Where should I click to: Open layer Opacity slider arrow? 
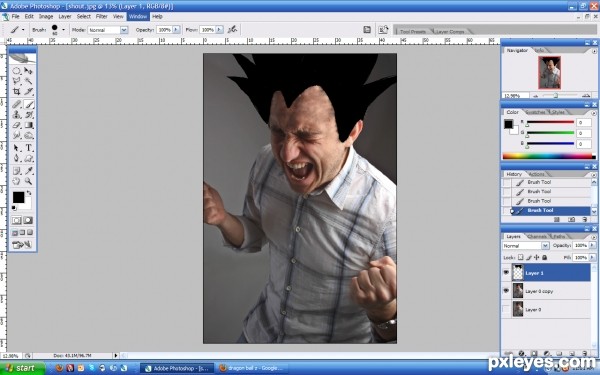pos(593,245)
